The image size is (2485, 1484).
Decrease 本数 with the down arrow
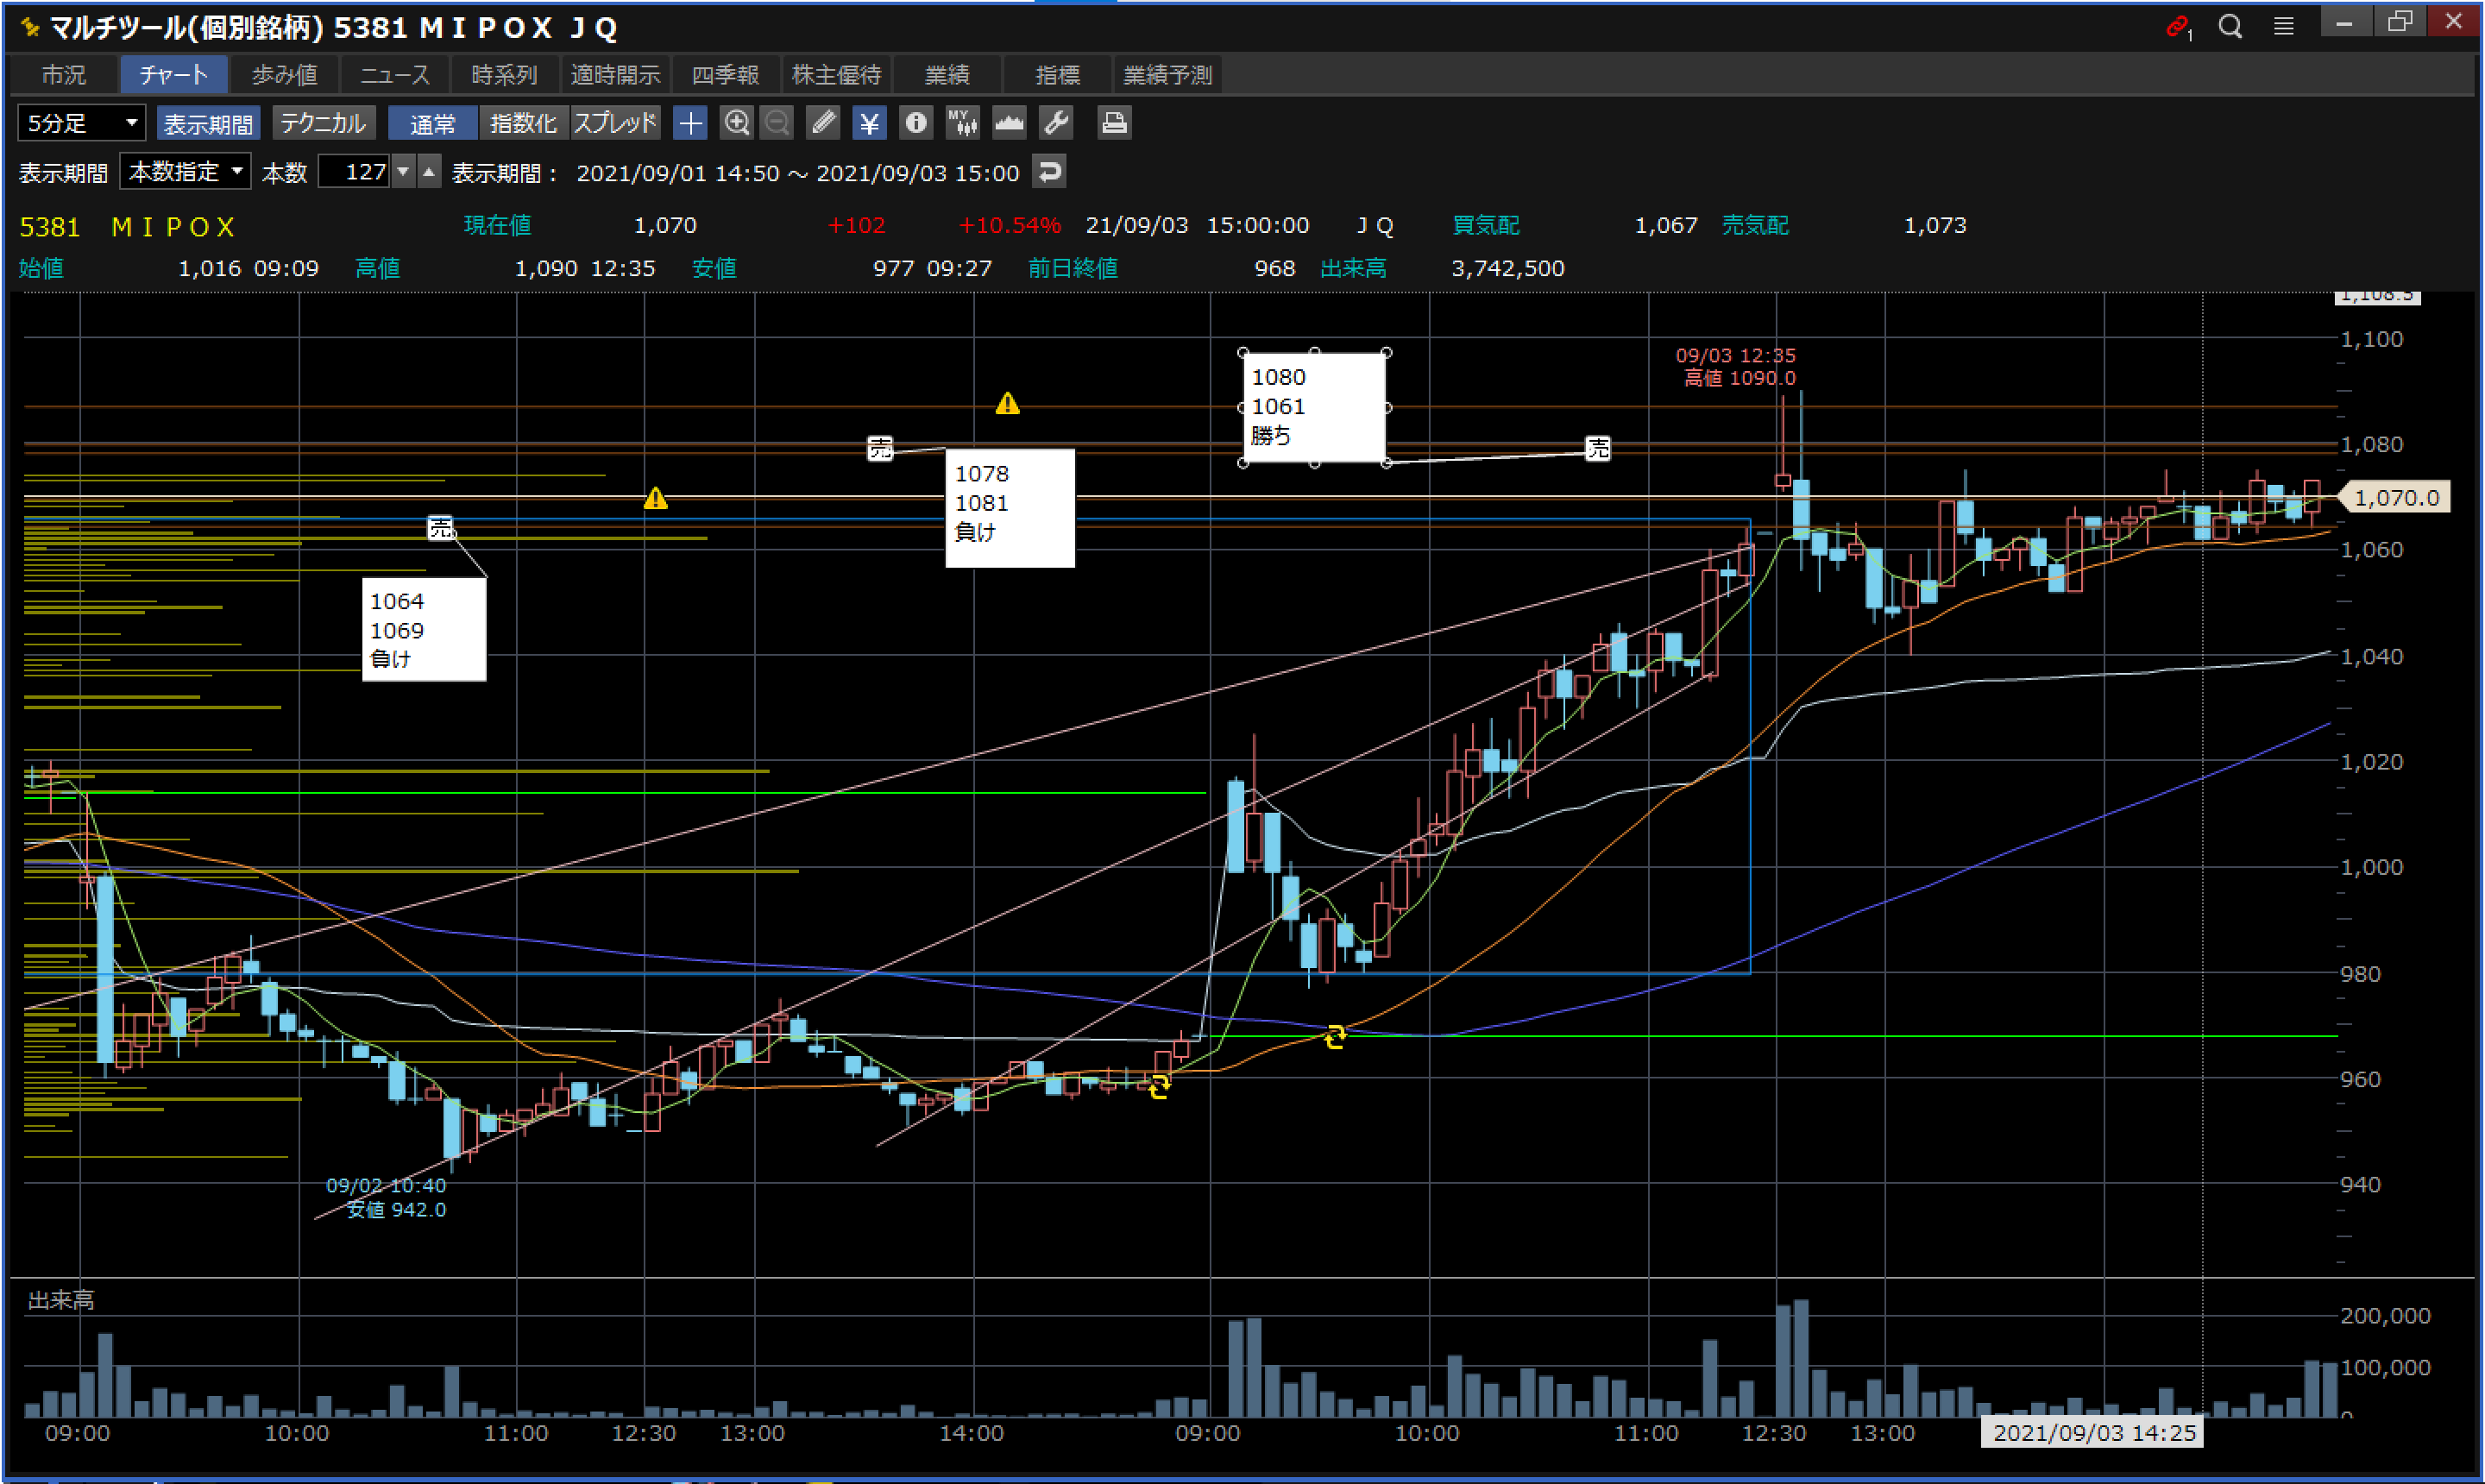coord(403,172)
